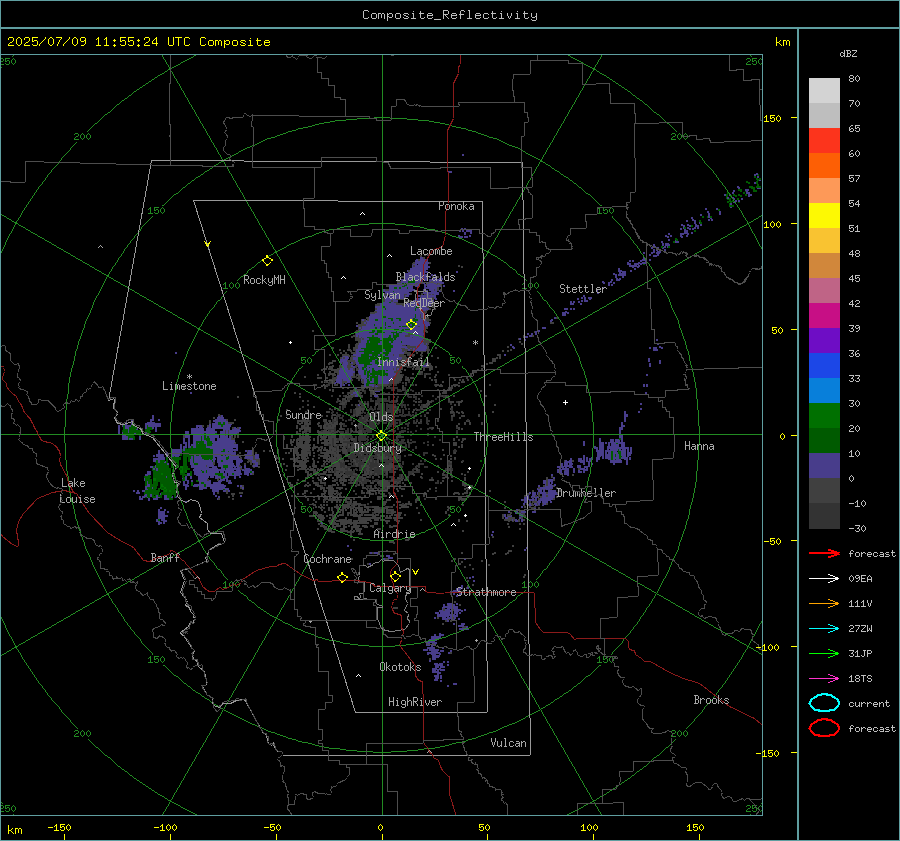Viewport: 900px width, 841px height.
Task: Click the RedDeer city label
Action: tap(424, 303)
